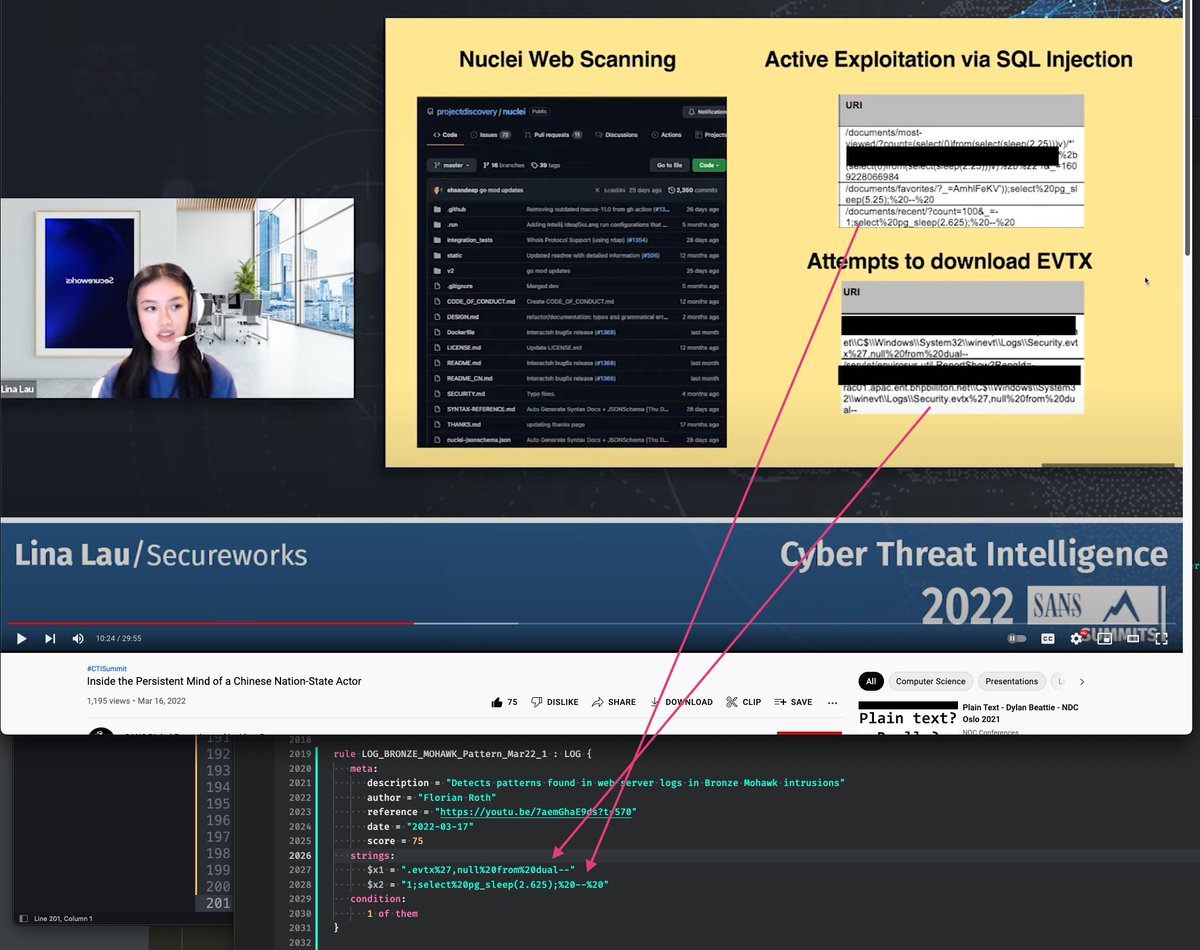
Task: Click the $x1 string definition line
Action: [471, 870]
